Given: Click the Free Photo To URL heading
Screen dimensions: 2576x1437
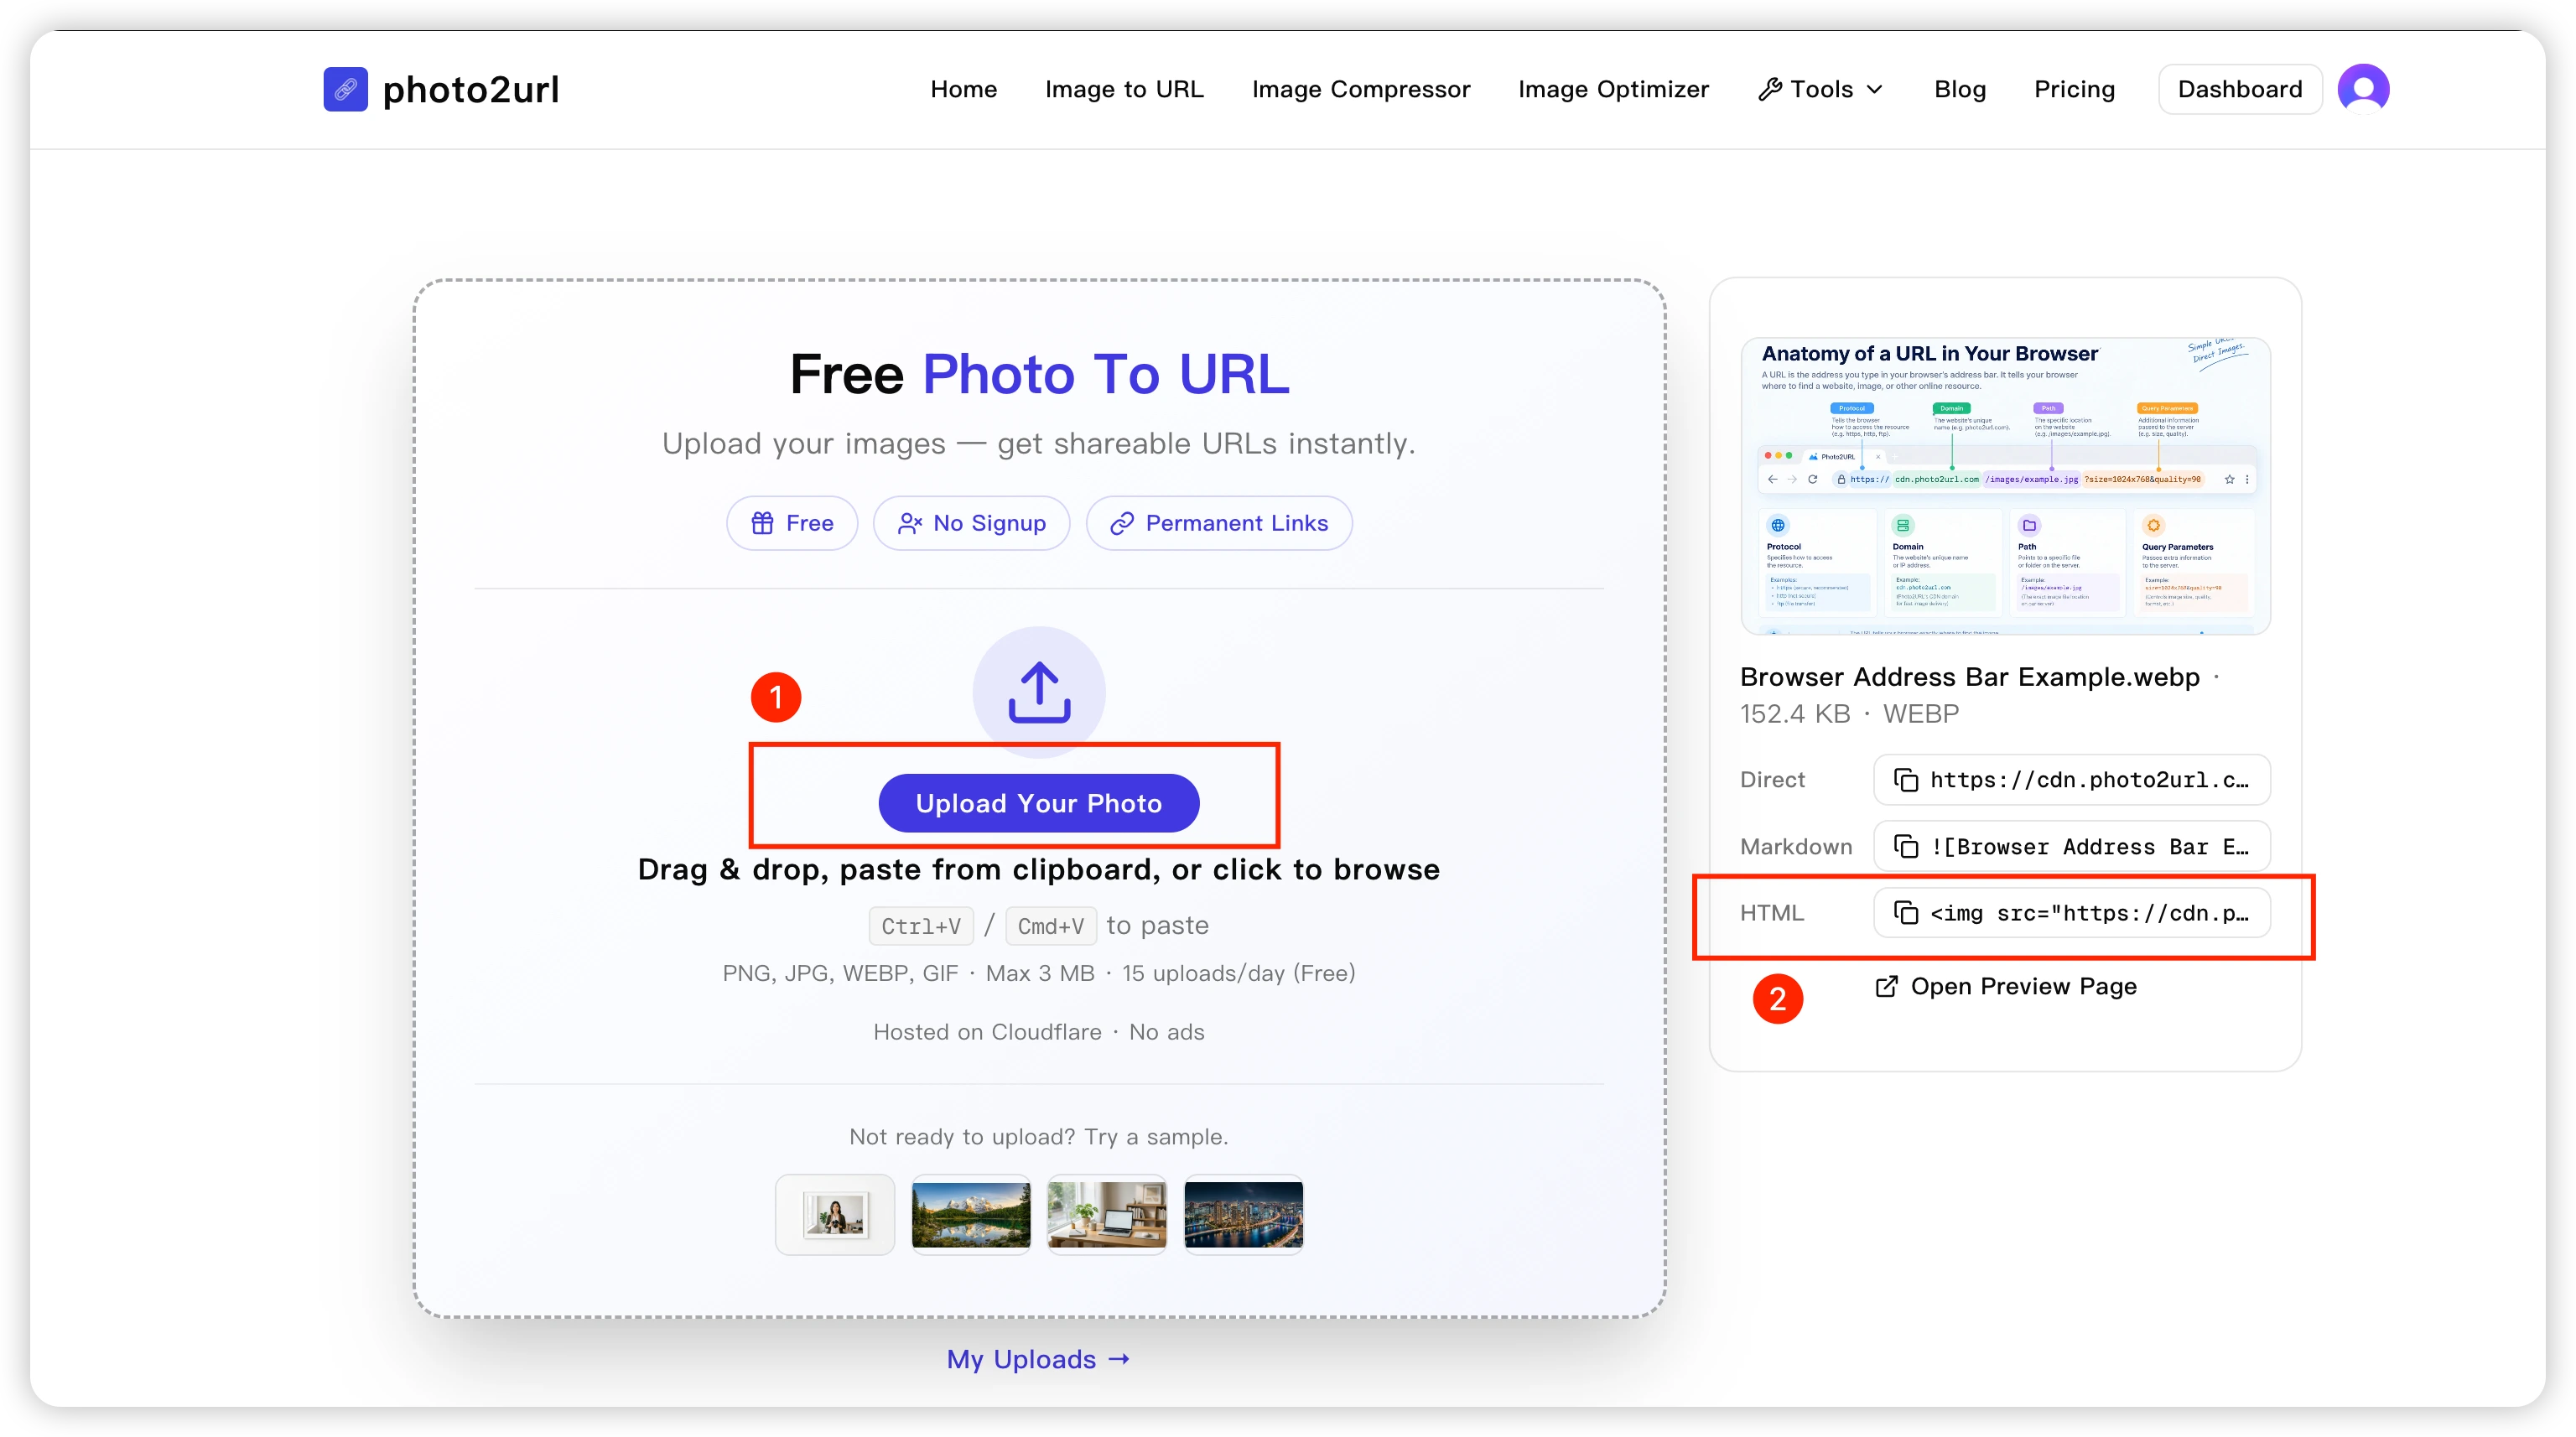Looking at the screenshot, I should 1039,374.
